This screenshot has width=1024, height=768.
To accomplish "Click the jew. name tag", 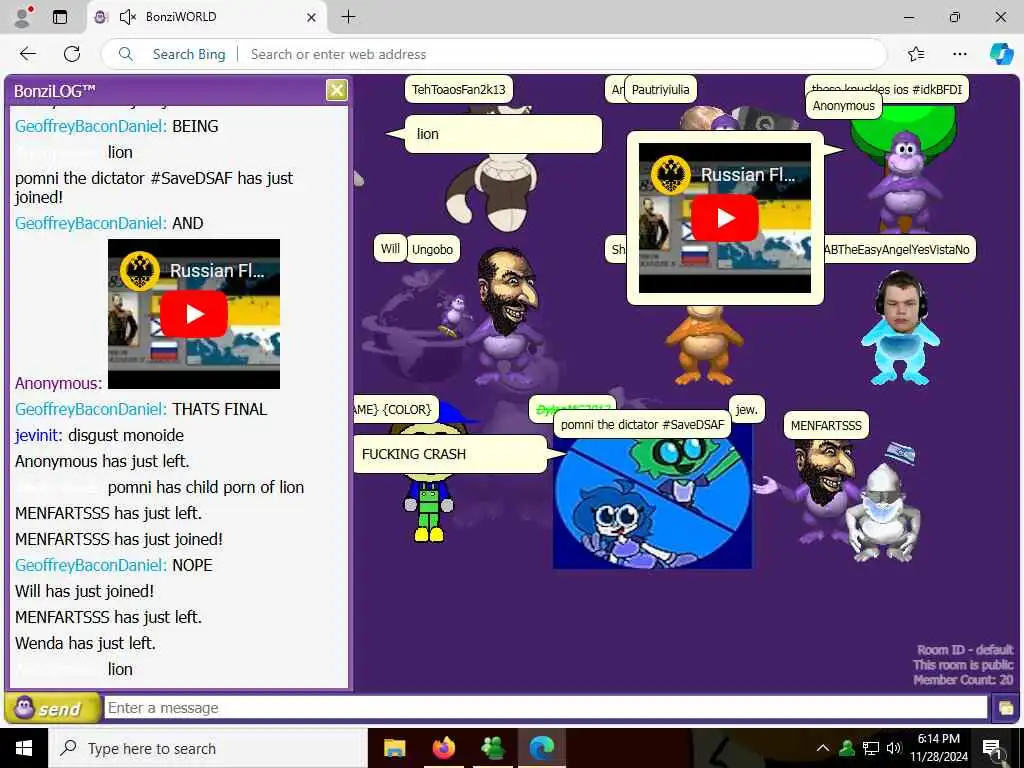I will pyautogui.click(x=746, y=409).
